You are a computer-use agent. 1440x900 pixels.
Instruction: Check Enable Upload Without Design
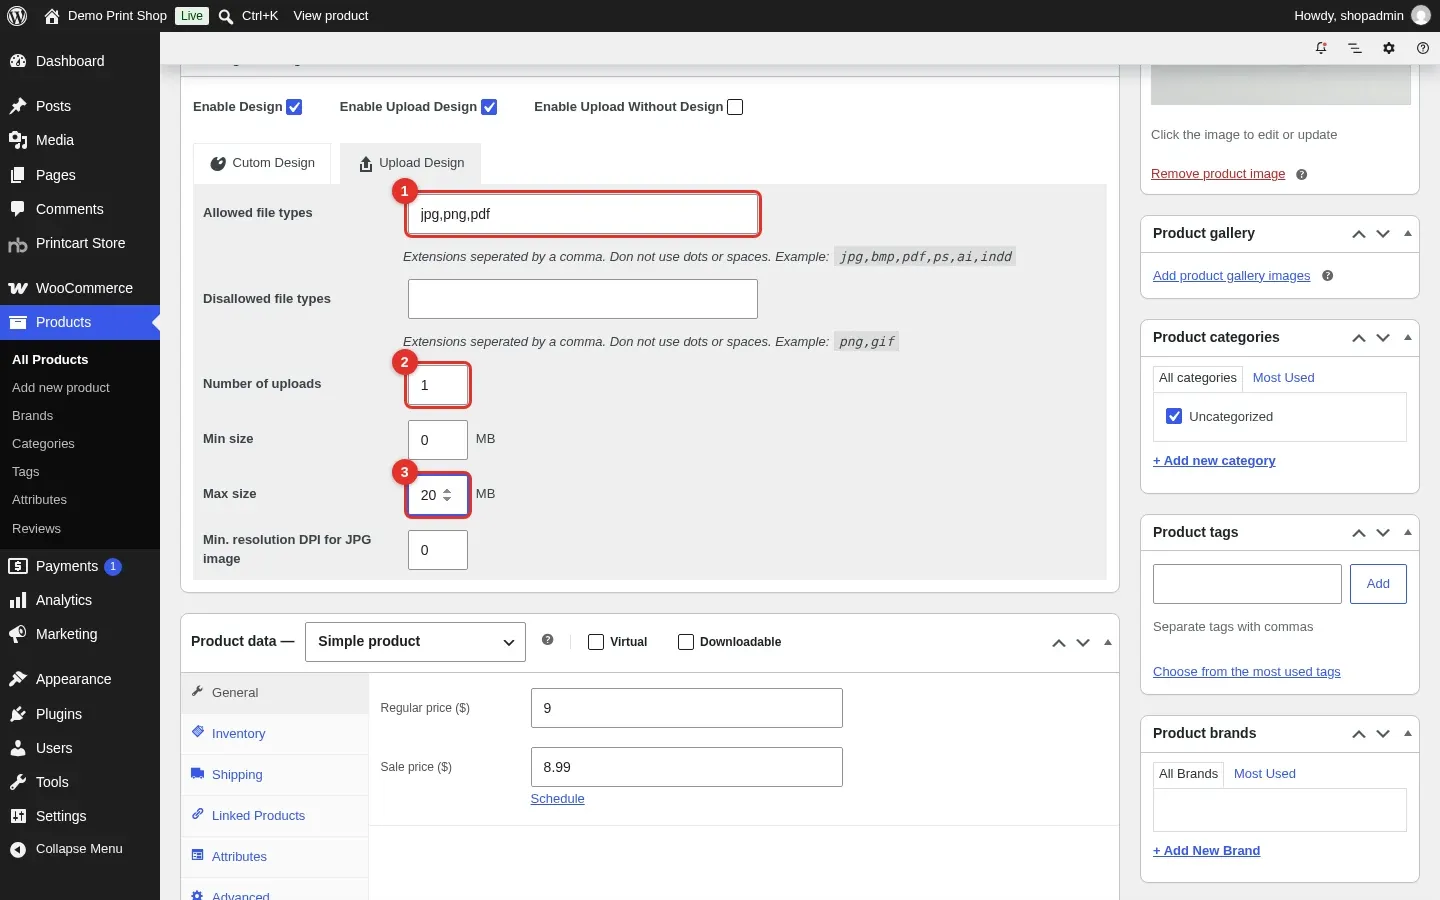(735, 107)
